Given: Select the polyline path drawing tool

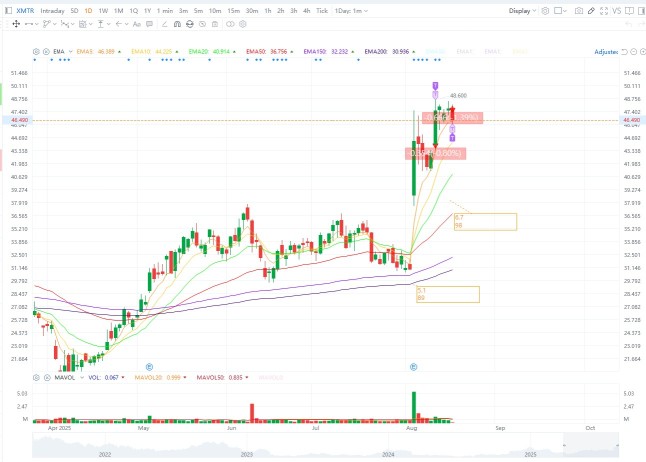Looking at the screenshot, I should 47,24.
